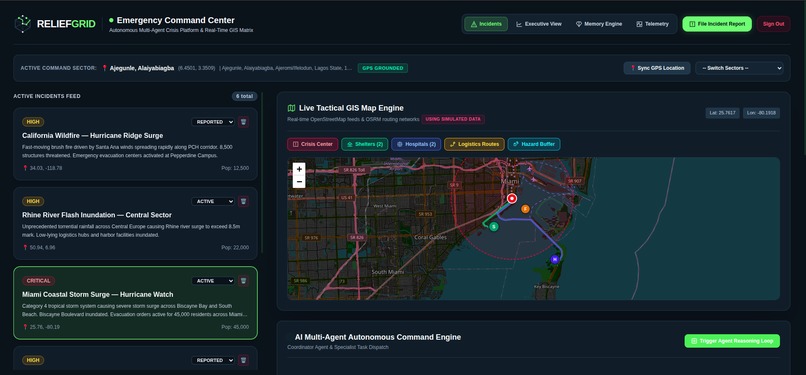
Task: Open the Switch Sectors dropdown
Action: [739, 68]
